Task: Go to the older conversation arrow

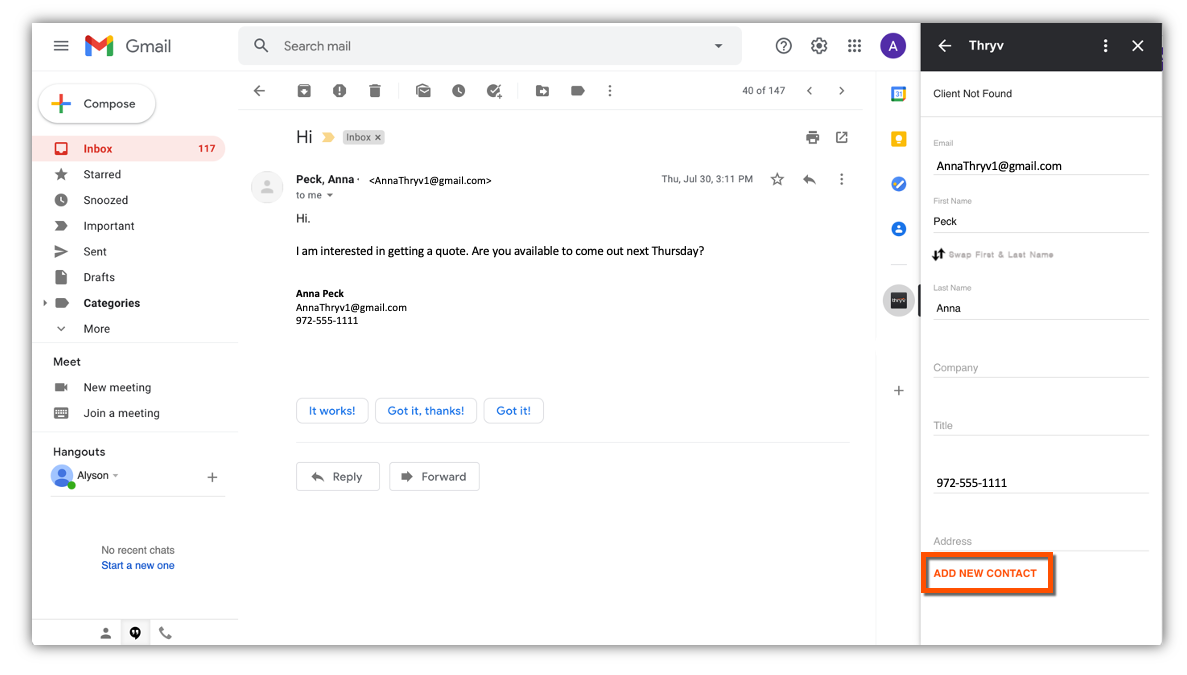Action: (x=842, y=91)
